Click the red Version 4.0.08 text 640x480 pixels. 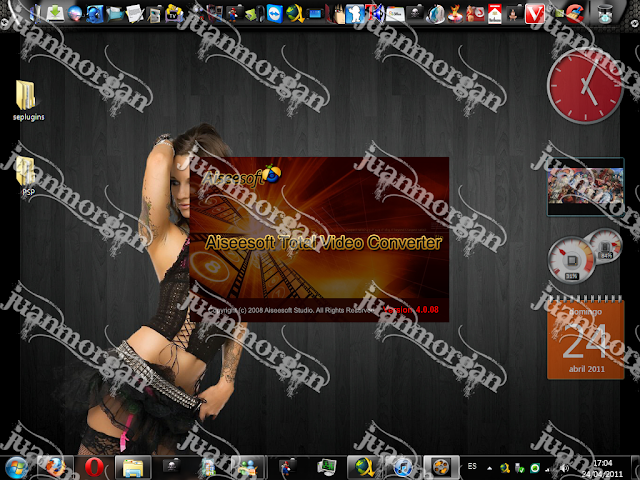[x=411, y=310]
